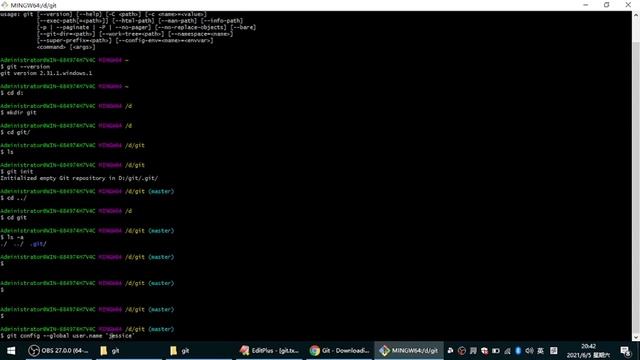Minimize the MINGW64 terminal window
The image size is (640, 360).
coord(586,5)
